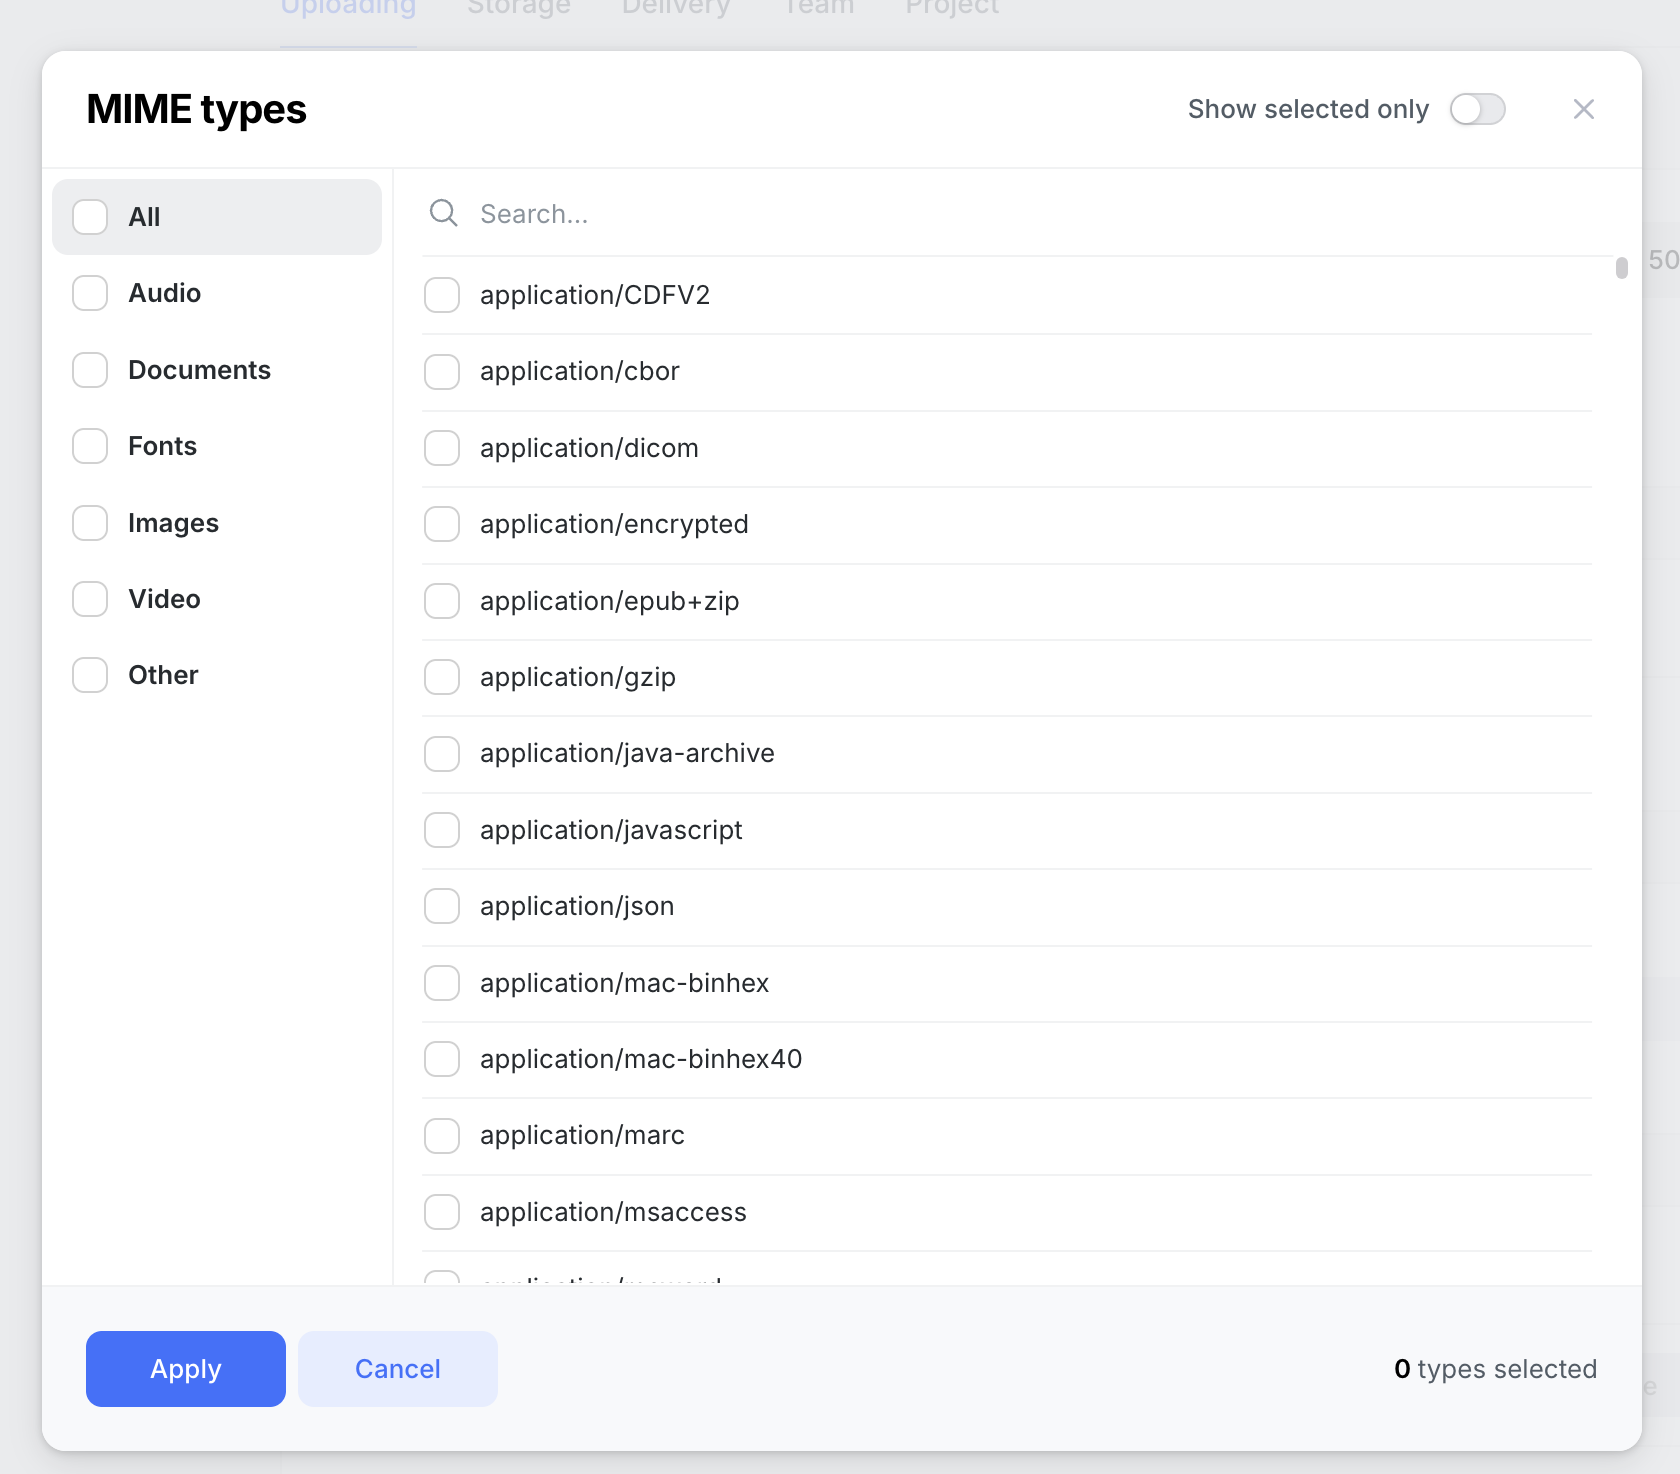Close the MIME types dialog

click(x=1583, y=109)
